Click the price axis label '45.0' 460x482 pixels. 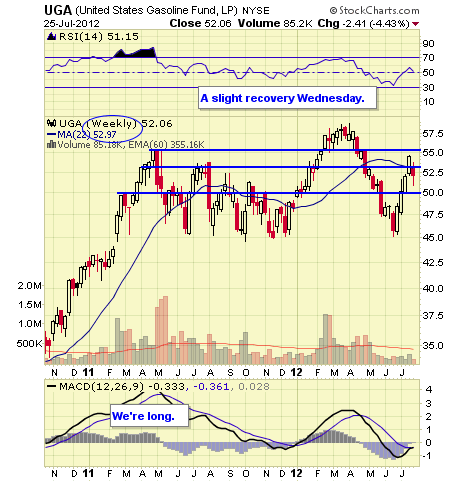(433, 238)
